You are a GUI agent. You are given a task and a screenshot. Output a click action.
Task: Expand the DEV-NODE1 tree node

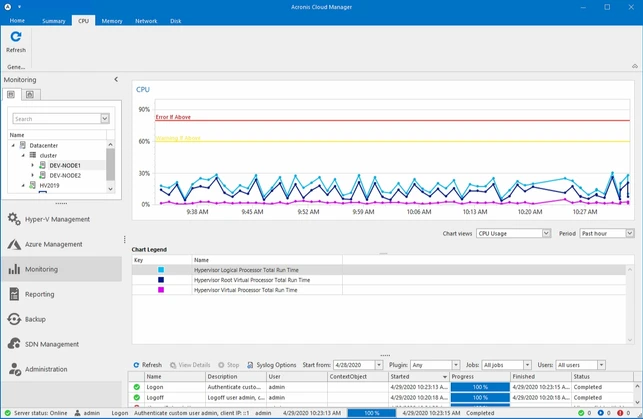pos(33,166)
